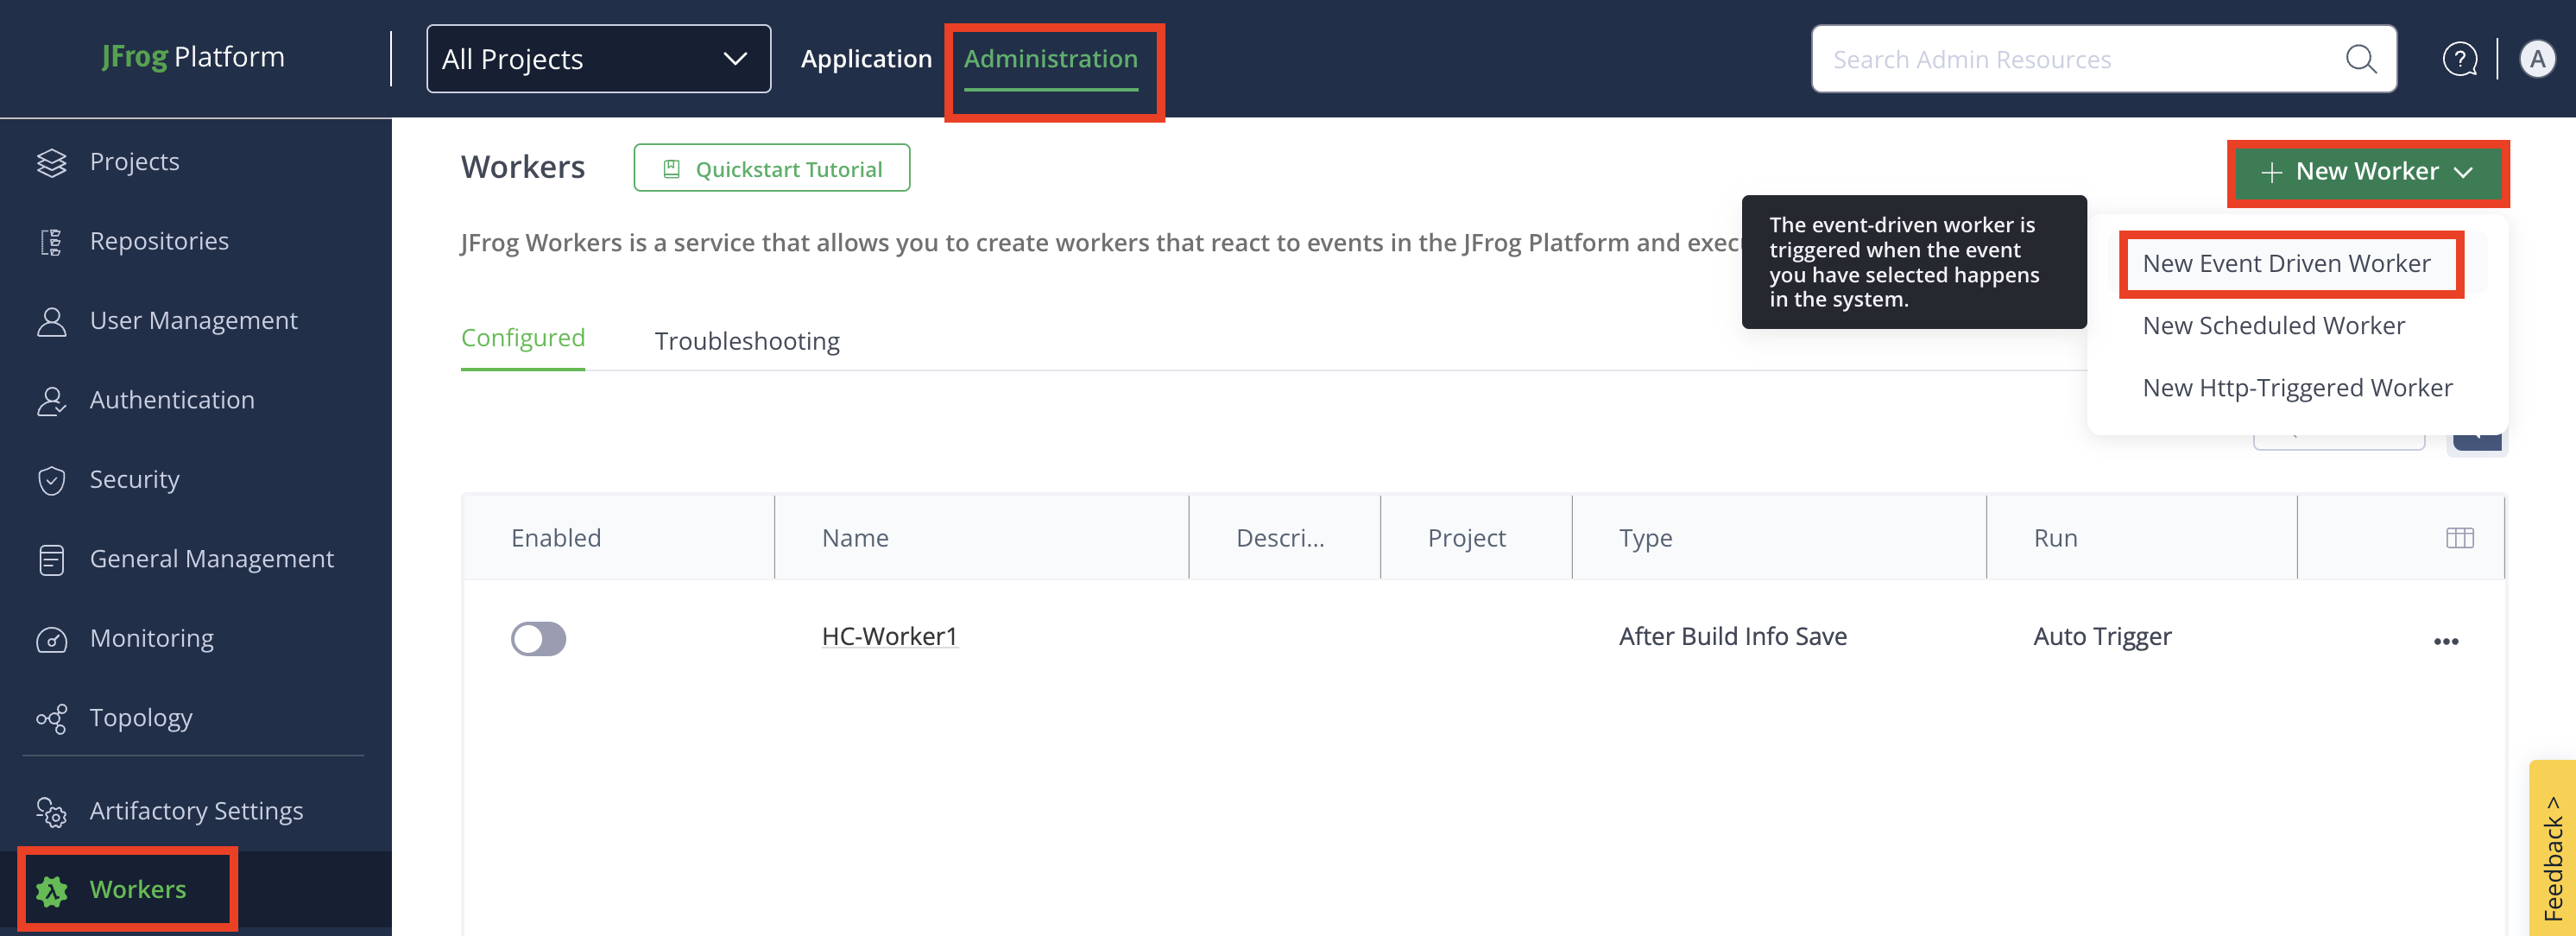
Task: Enable the HC-Worker1 worker toggle
Action: tap(538, 638)
